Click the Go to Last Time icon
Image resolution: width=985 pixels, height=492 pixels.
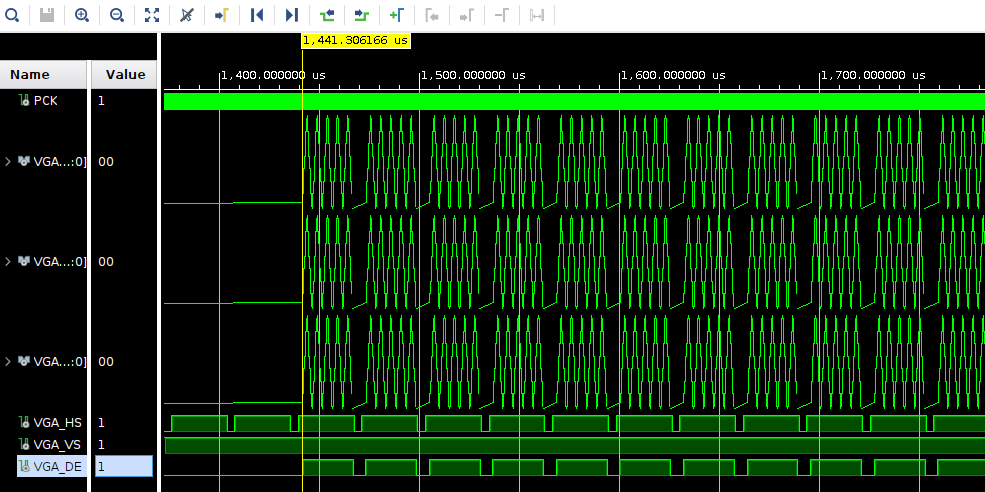coord(291,14)
